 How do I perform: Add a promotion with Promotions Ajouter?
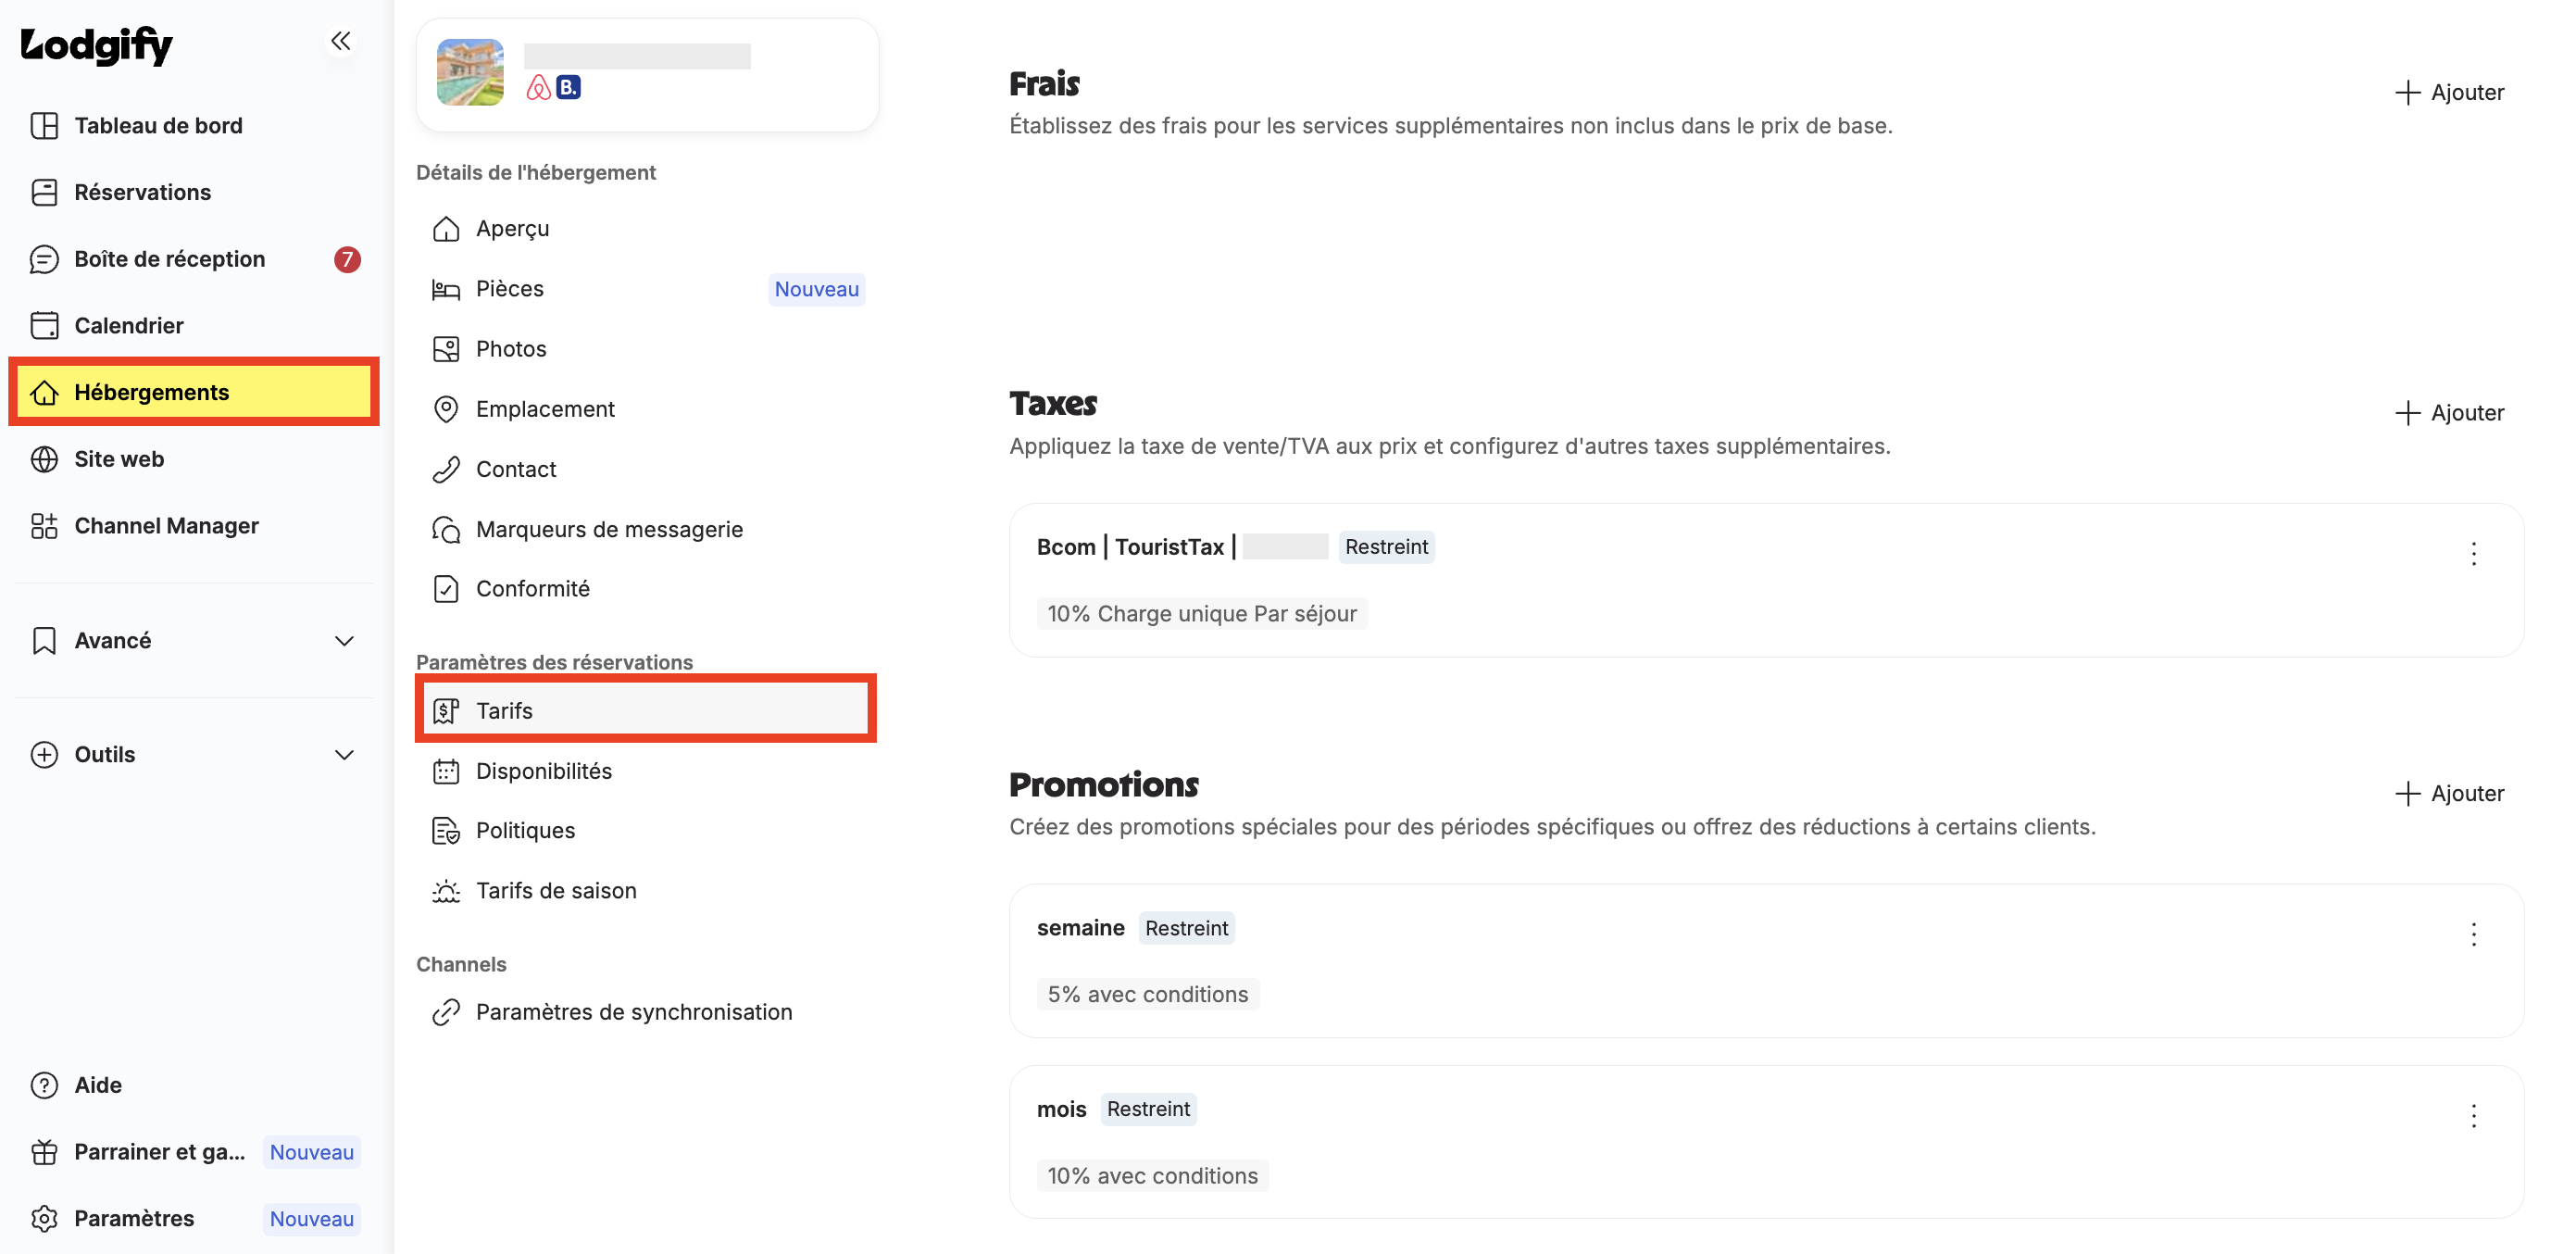[2449, 793]
